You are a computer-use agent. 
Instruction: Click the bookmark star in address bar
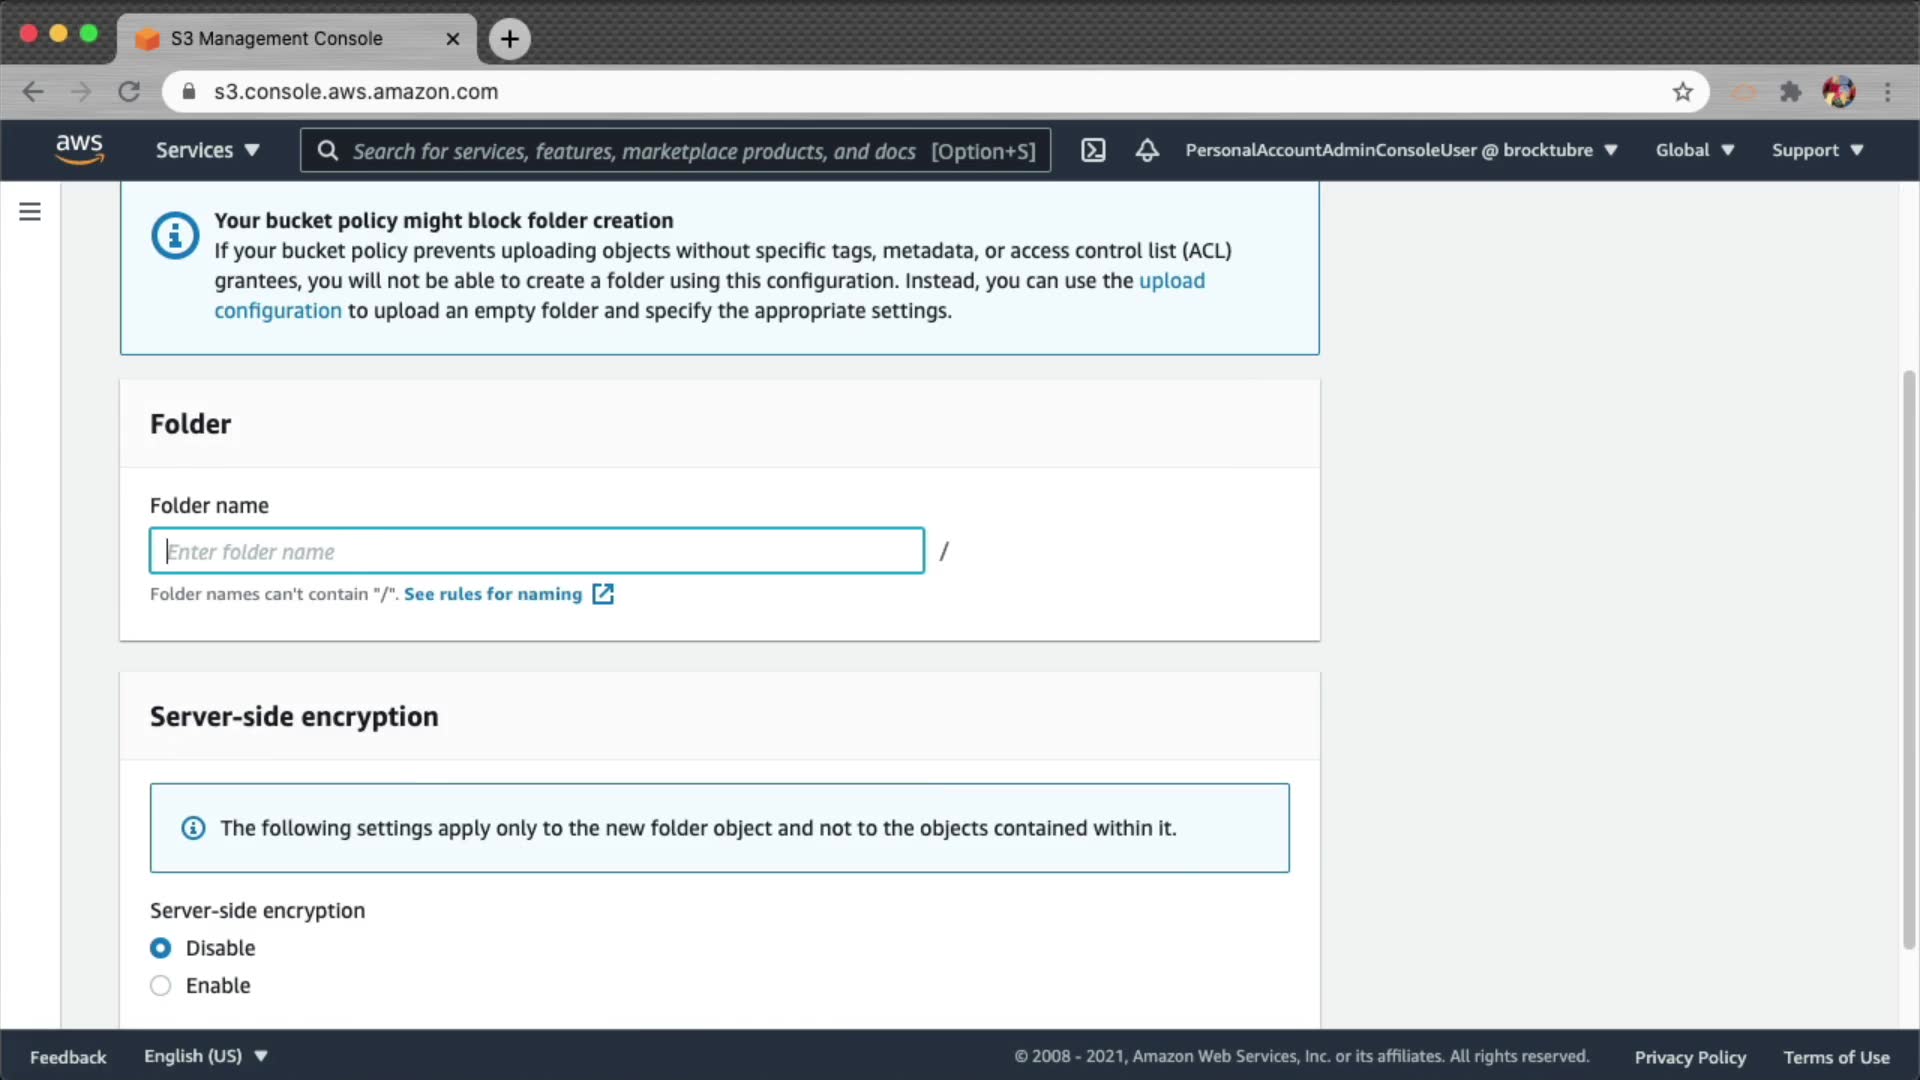click(x=1683, y=92)
